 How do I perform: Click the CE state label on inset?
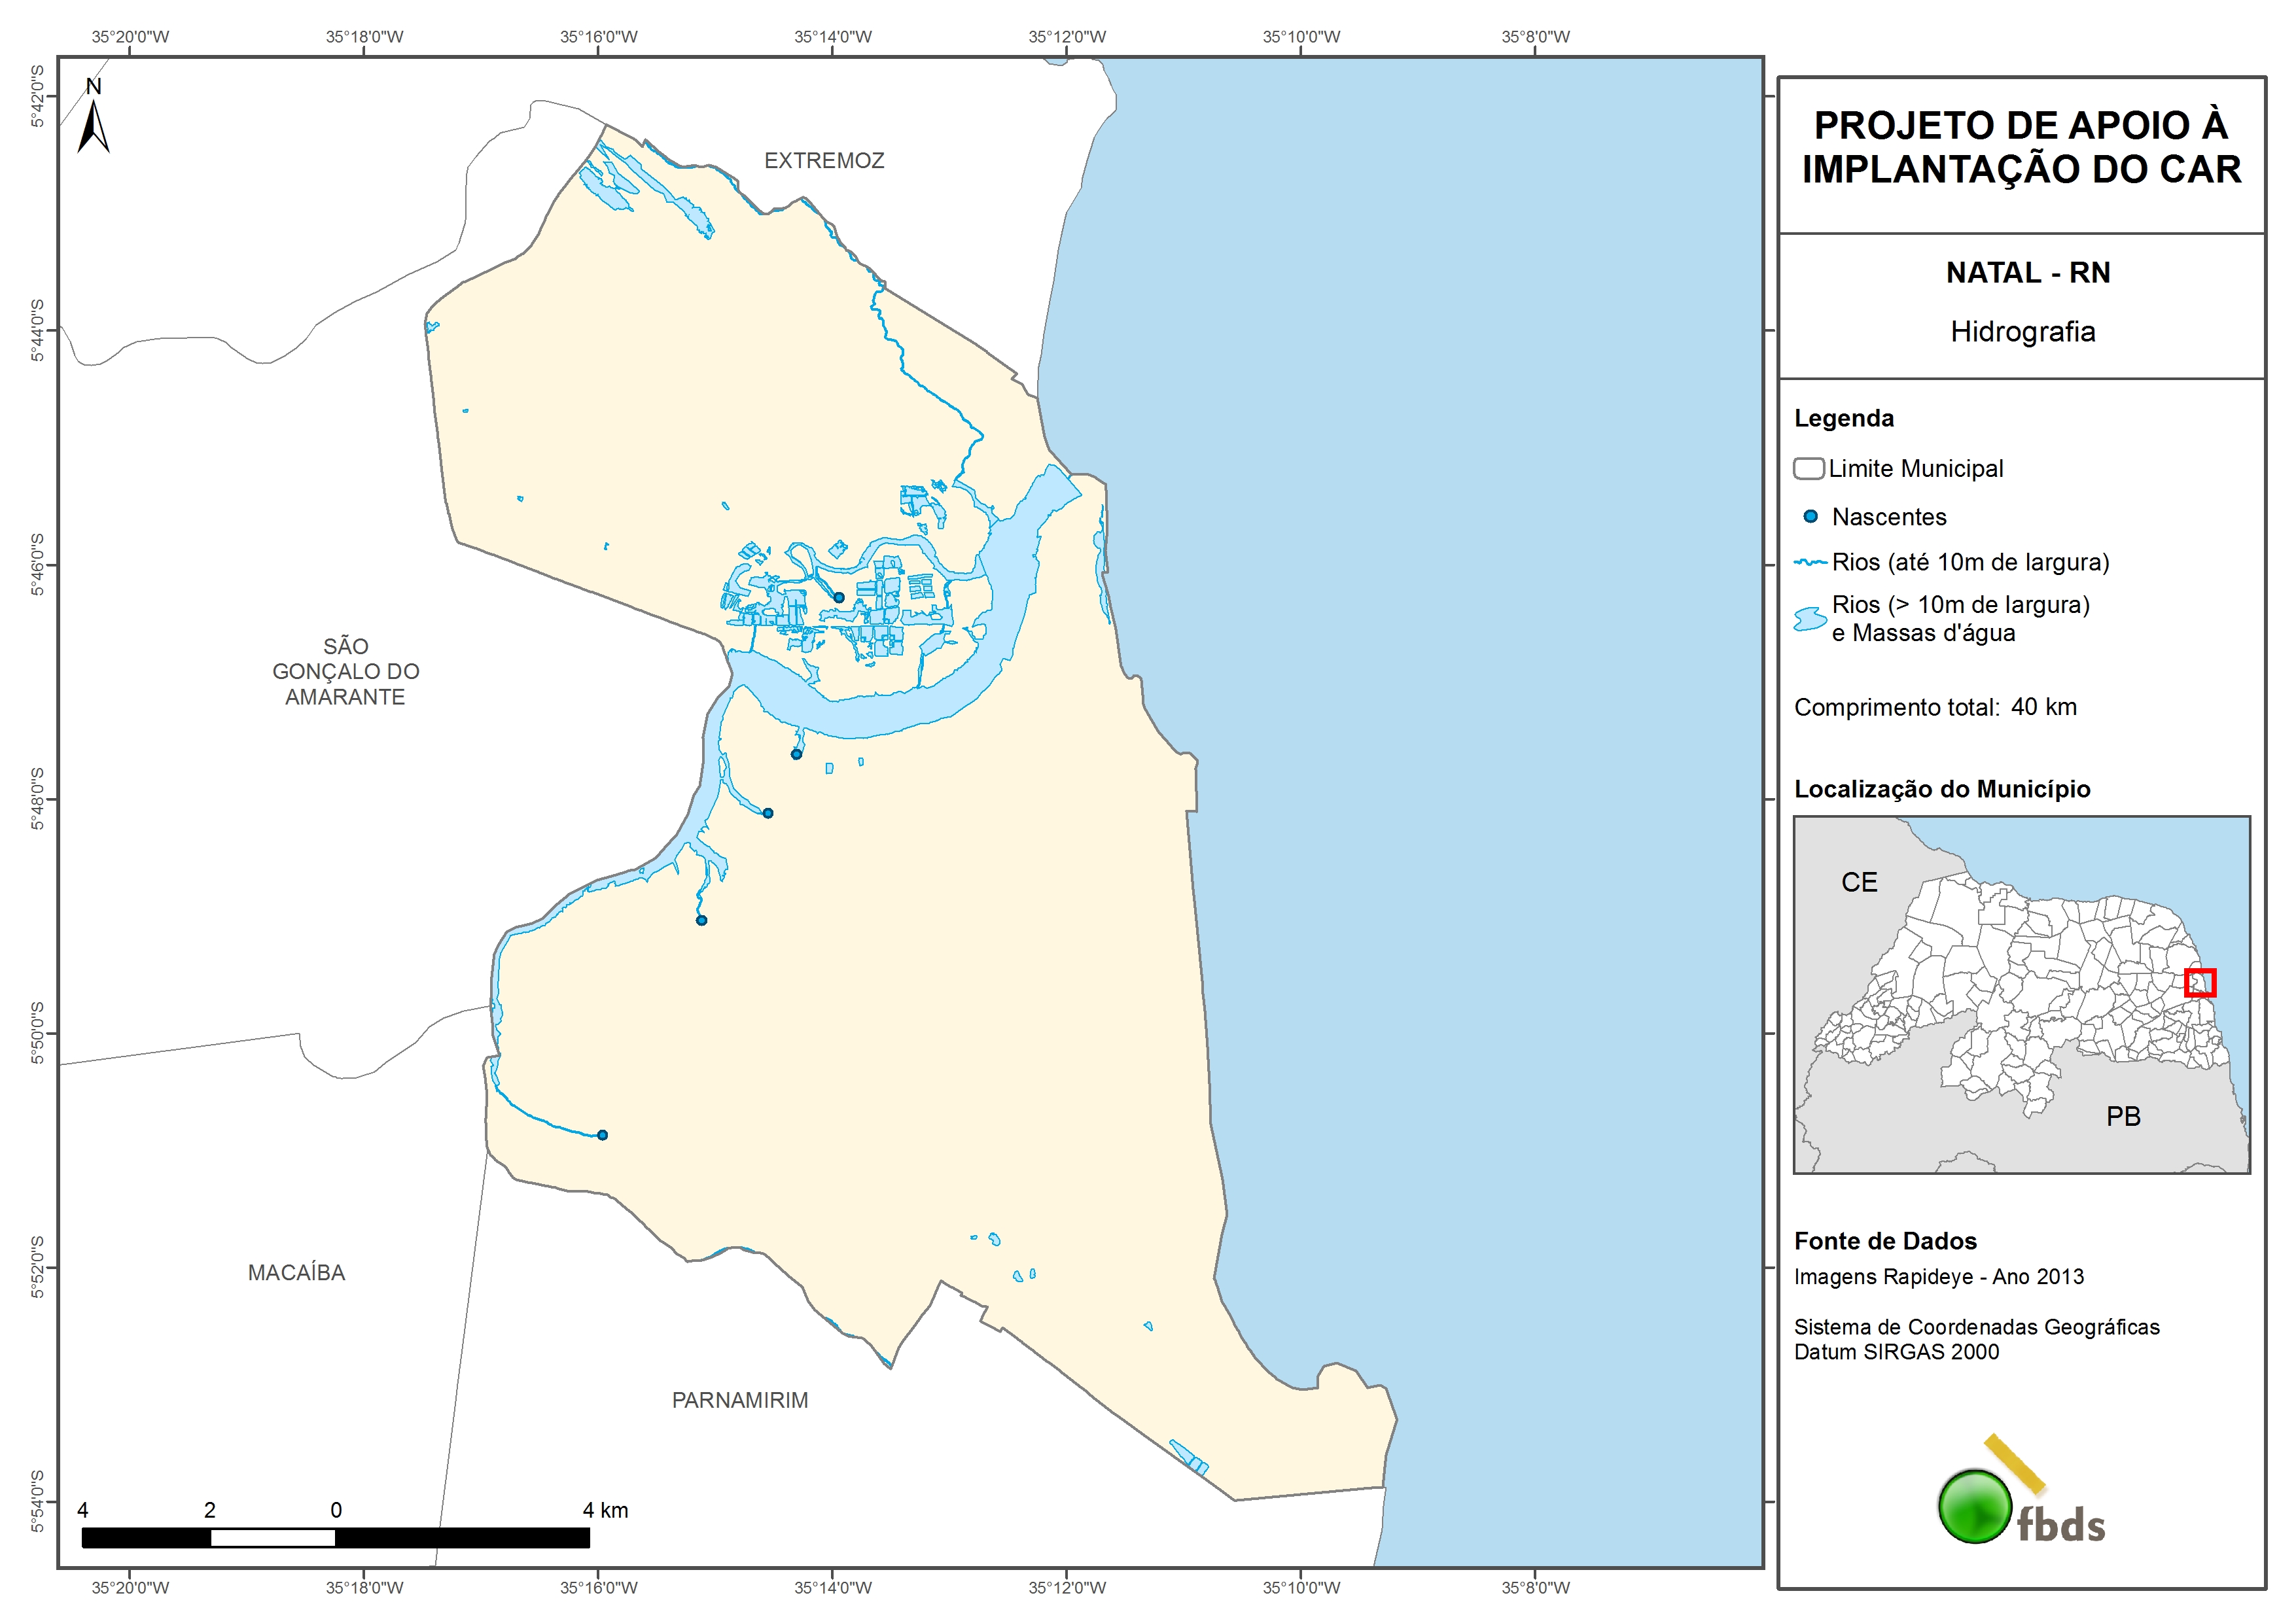pos(1859,882)
